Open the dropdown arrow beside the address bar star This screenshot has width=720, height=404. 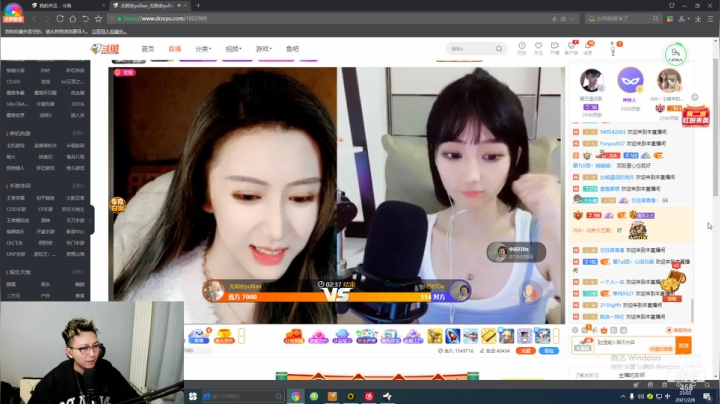(572, 19)
